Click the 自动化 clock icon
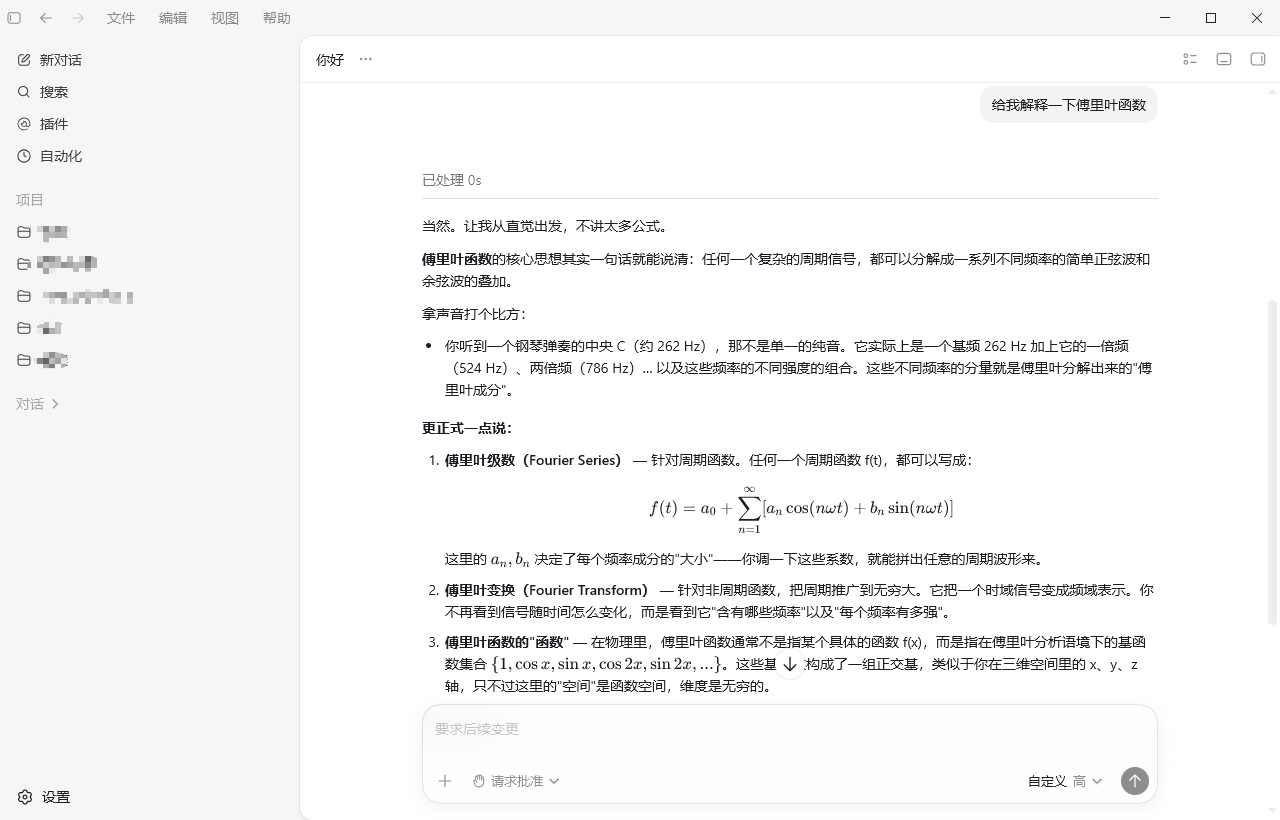1280x820 pixels. 24,156
